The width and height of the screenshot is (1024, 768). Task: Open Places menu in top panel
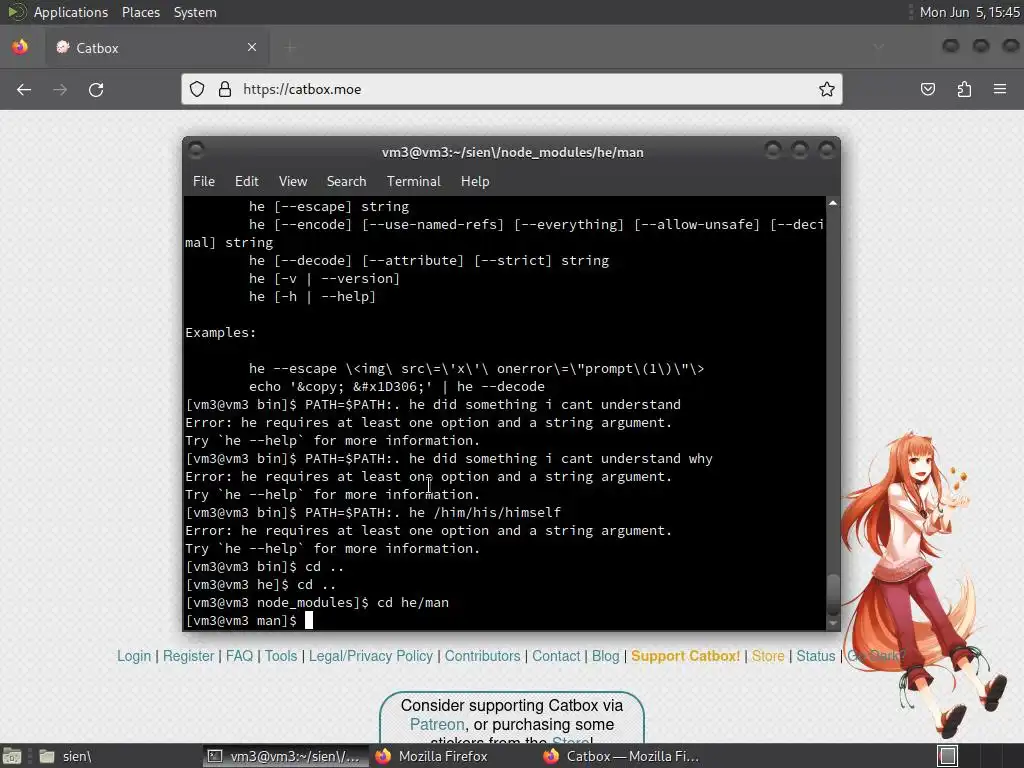click(x=140, y=12)
